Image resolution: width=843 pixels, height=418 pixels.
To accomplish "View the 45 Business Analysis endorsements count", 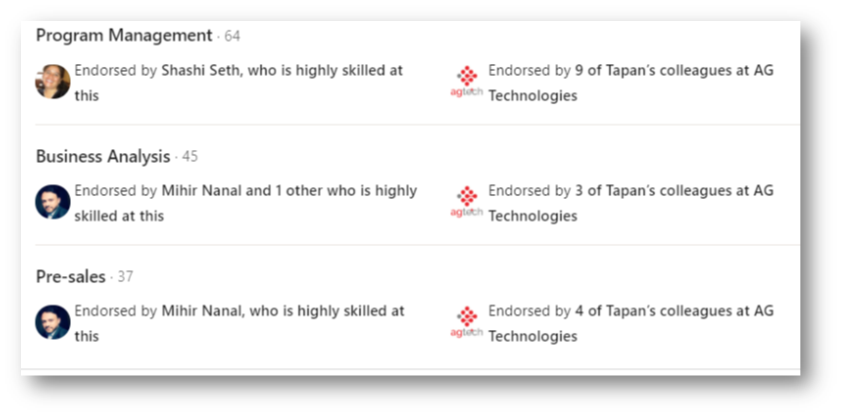I will pyautogui.click(x=190, y=157).
